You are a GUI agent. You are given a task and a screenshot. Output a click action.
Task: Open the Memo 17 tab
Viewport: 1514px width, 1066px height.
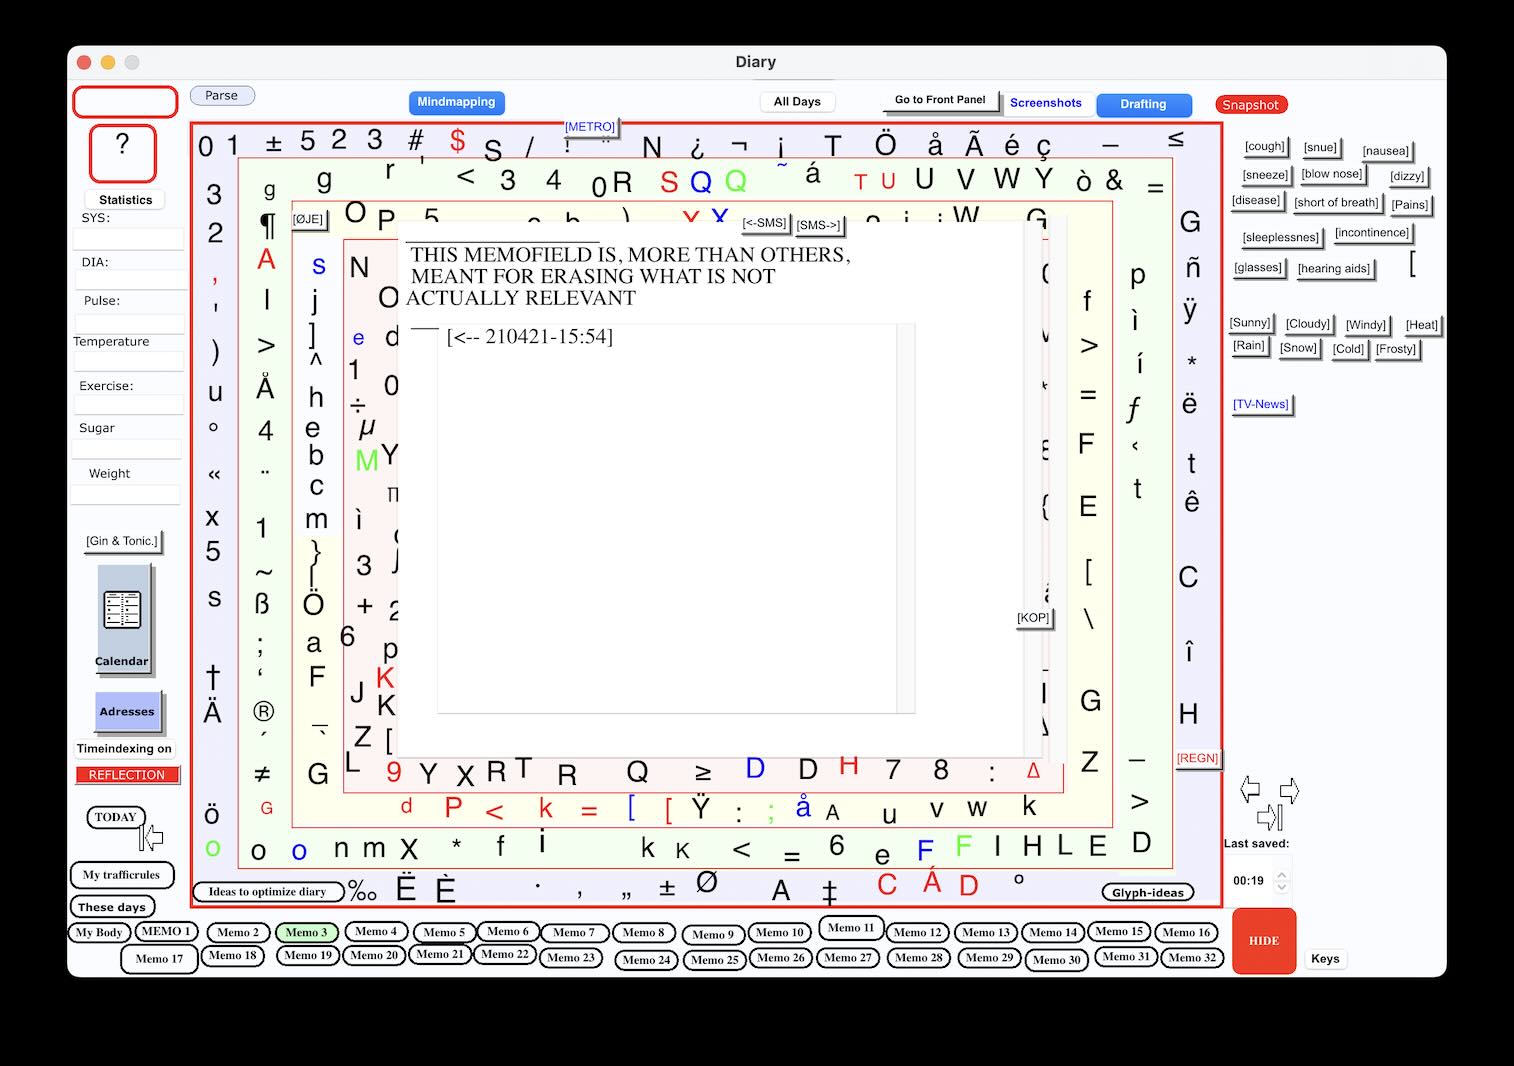(159, 959)
